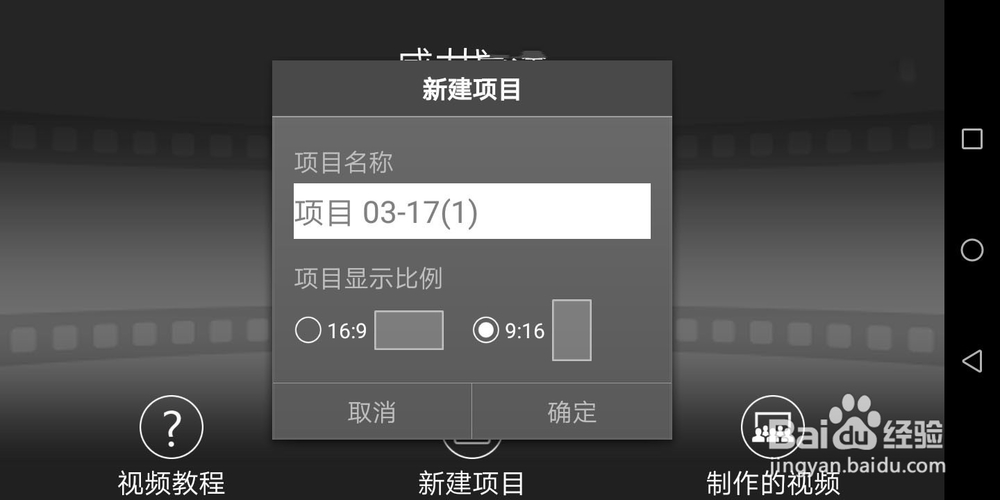The height and width of the screenshot is (500, 1000).
Task: Click the 9:16 ratio text label
Action: pyautogui.click(x=525, y=331)
